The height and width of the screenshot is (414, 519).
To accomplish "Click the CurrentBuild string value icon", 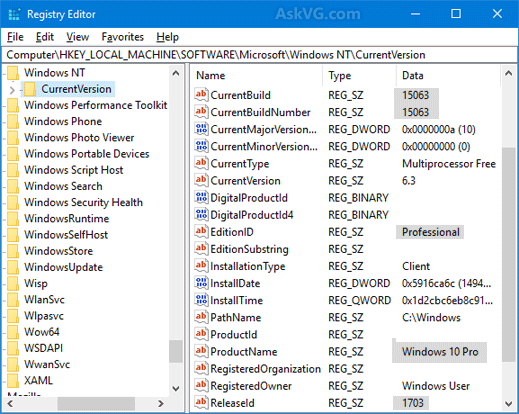I will [201, 95].
